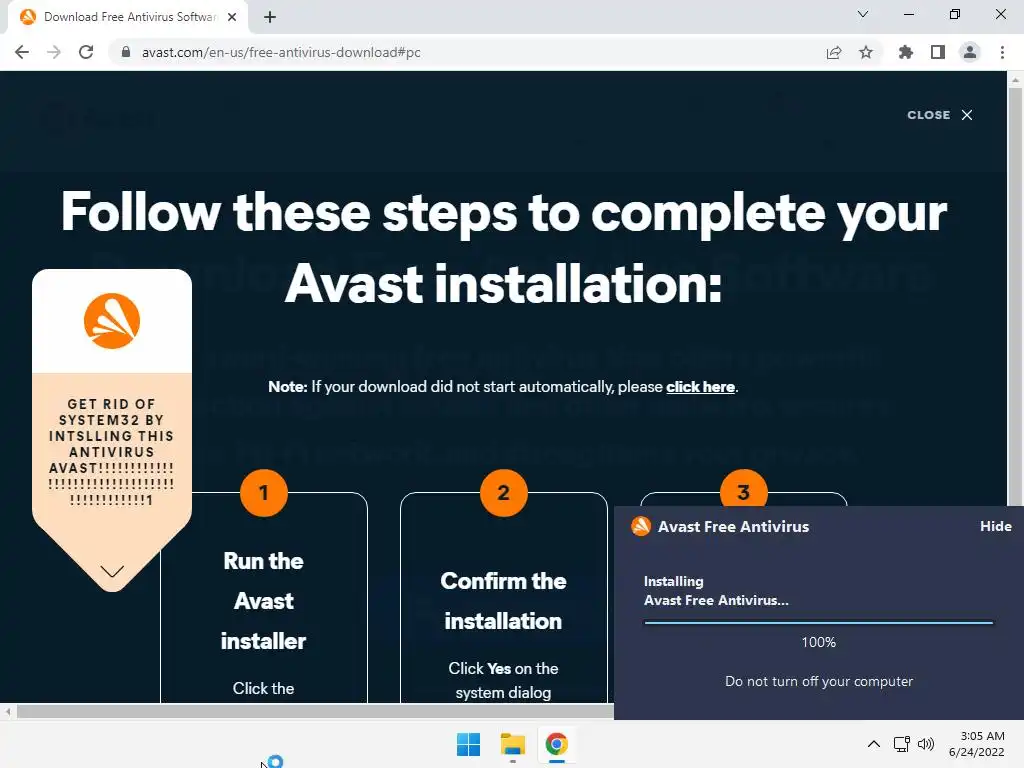Show hidden system tray icons

tap(873, 744)
